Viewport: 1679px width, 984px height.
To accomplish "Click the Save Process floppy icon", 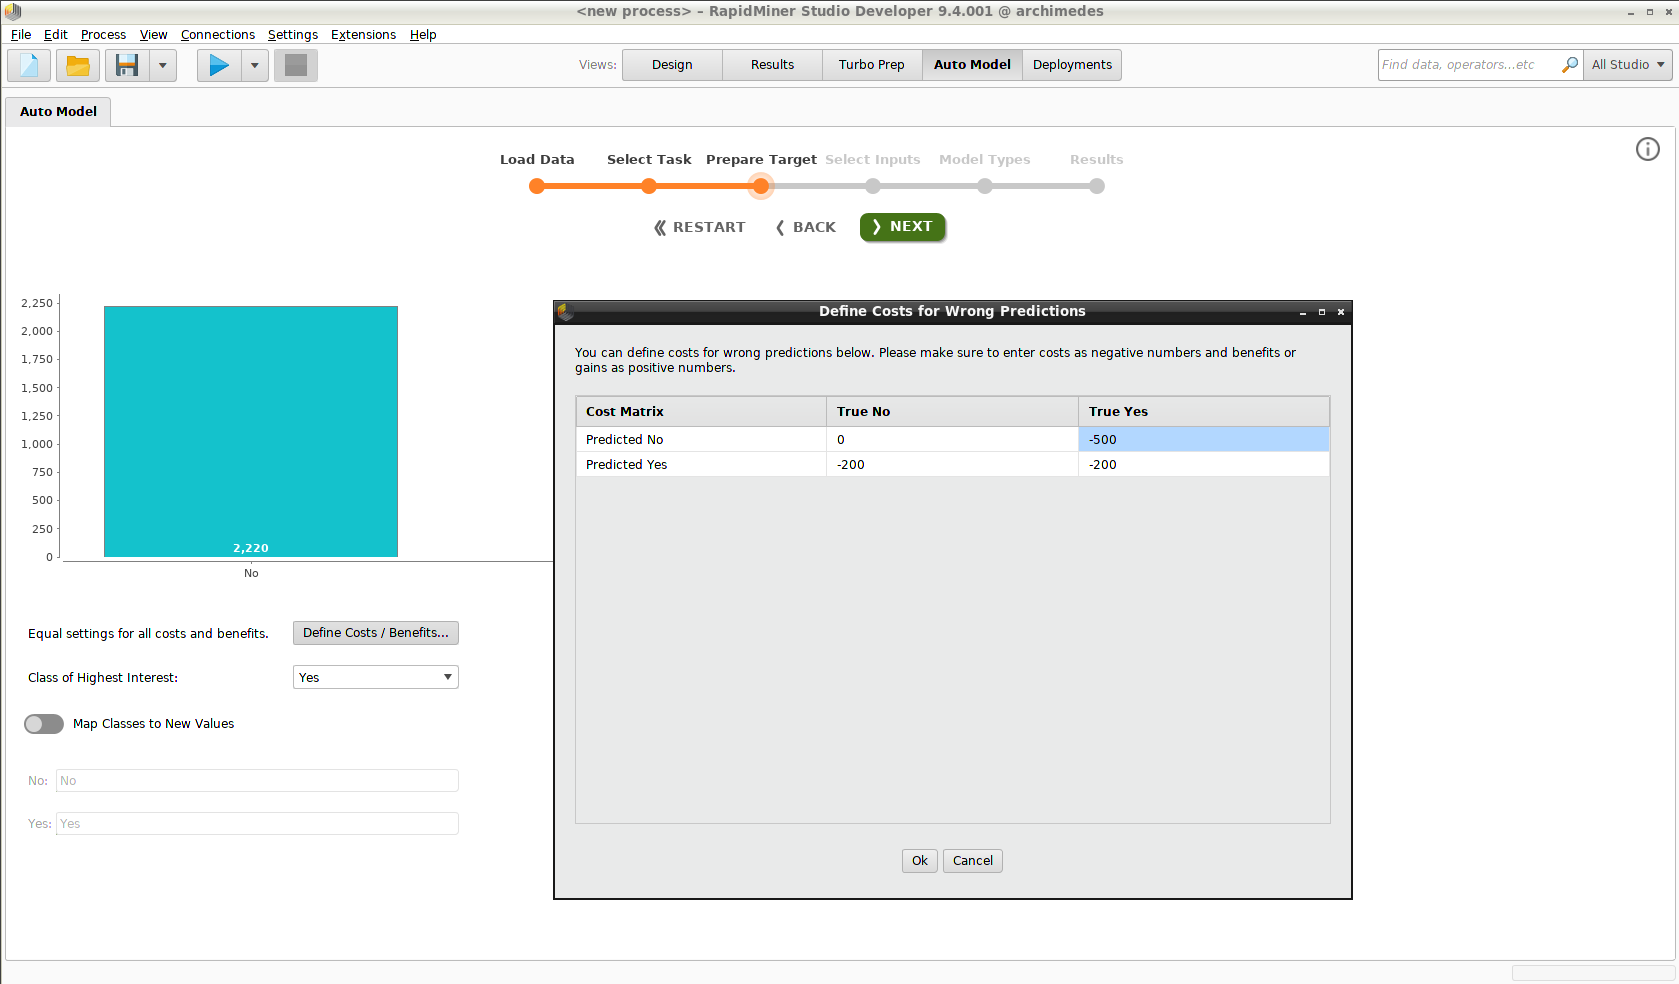I will tap(127, 66).
